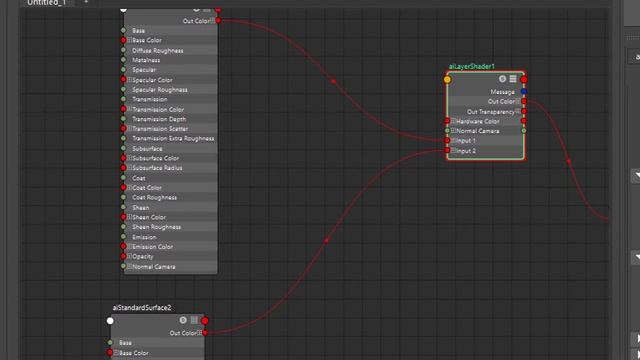Screen dimensions: 640x360
Task: Click the Transmission Depth attribute label
Action: click(159, 119)
